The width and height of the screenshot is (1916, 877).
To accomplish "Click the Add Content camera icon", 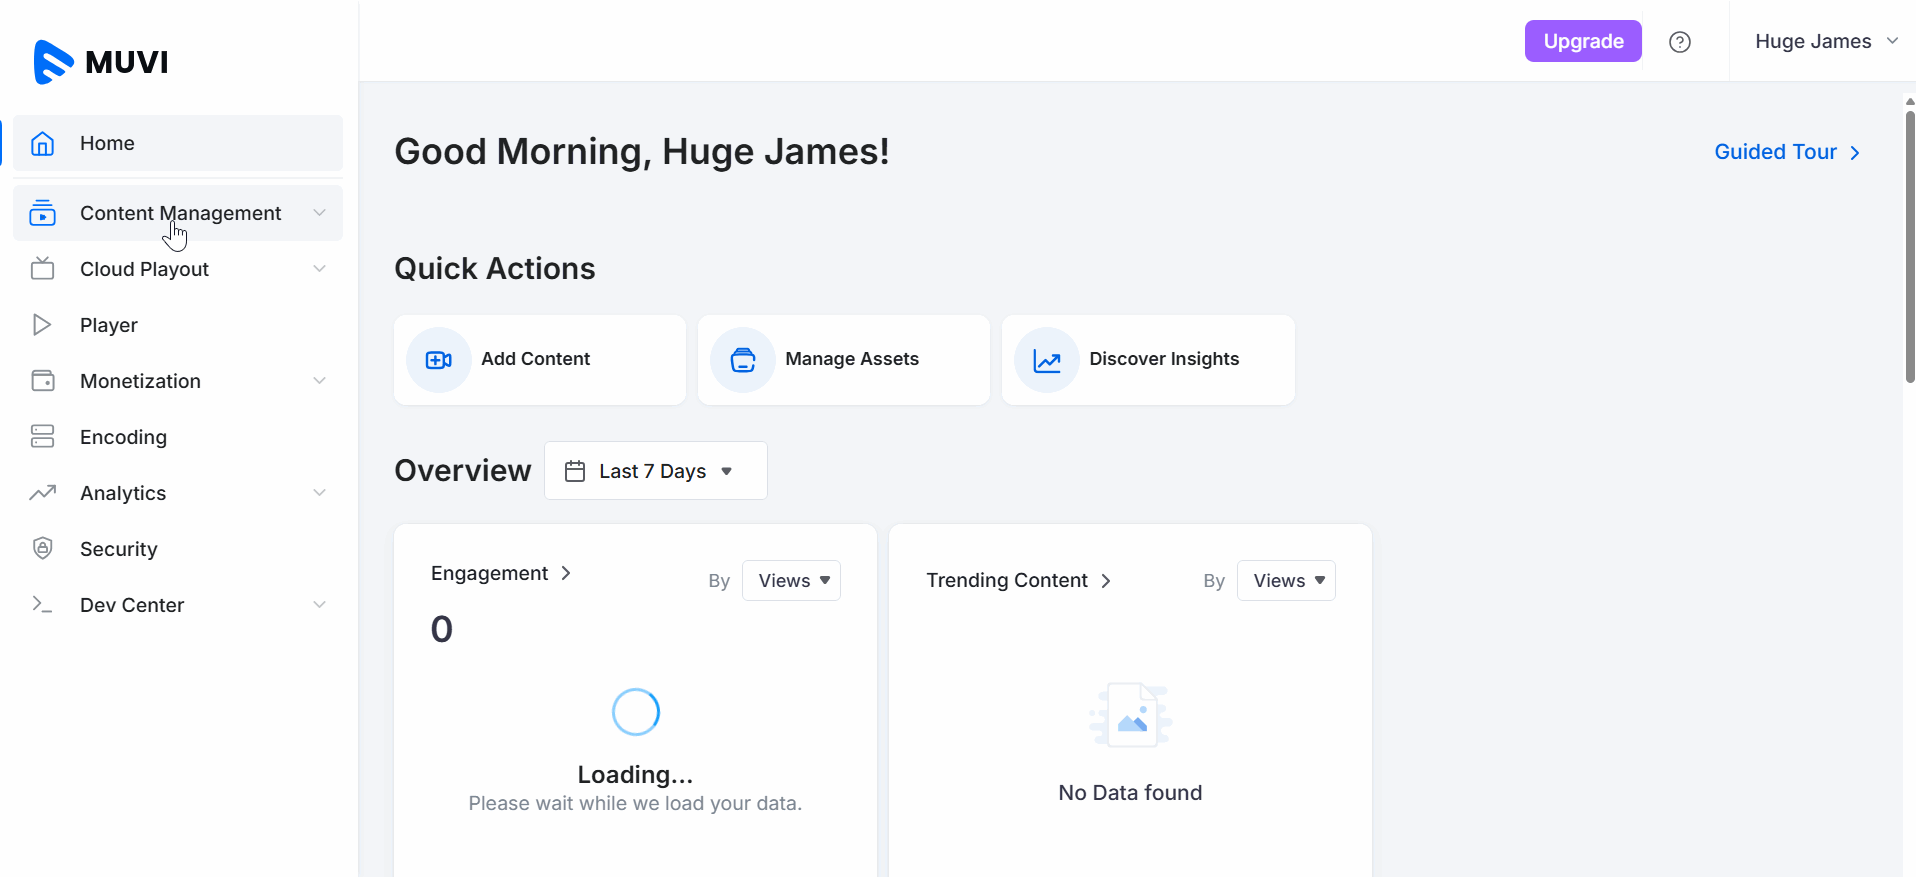I will pos(438,360).
